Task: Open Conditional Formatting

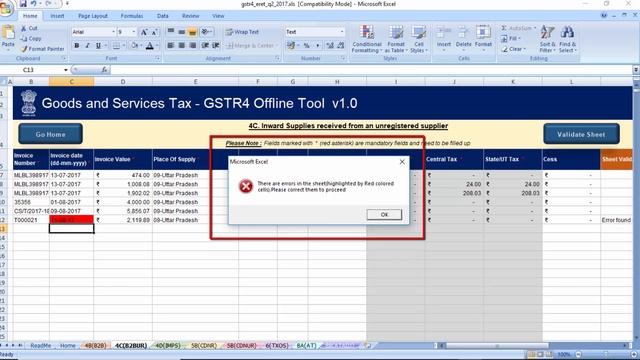Action: click(367, 39)
